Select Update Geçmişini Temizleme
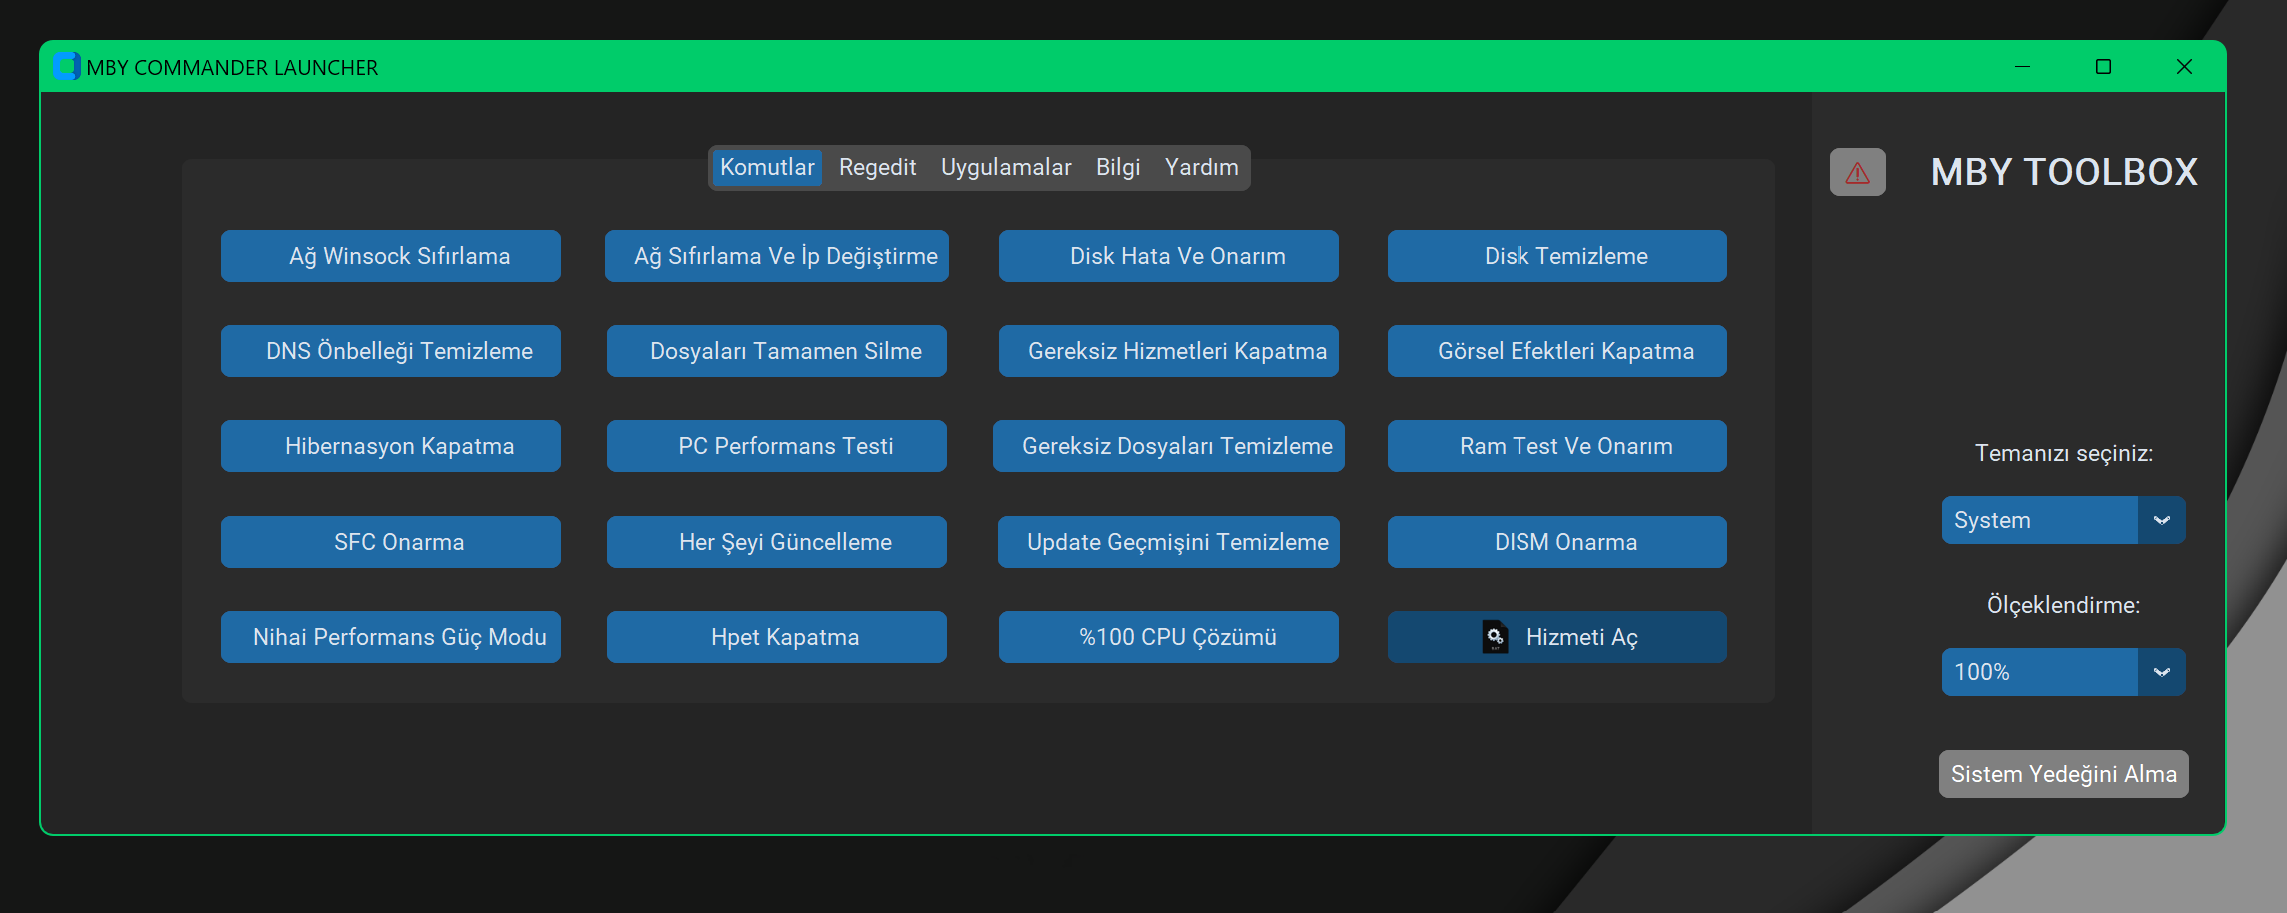 pos(1169,542)
